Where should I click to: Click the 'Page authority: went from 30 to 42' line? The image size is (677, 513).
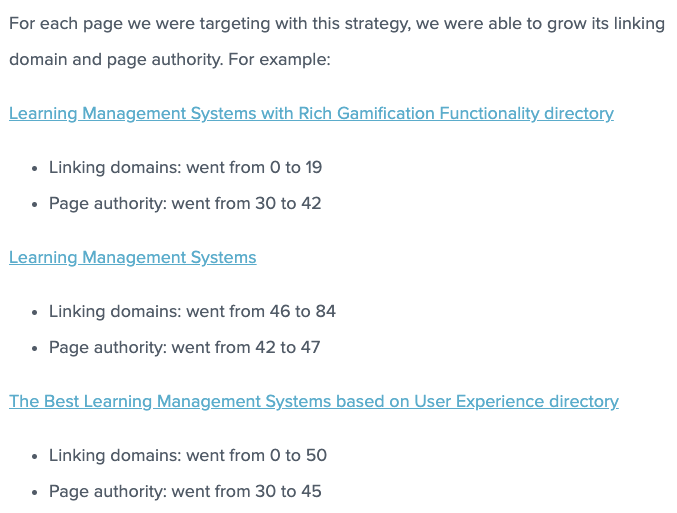[x=185, y=203]
